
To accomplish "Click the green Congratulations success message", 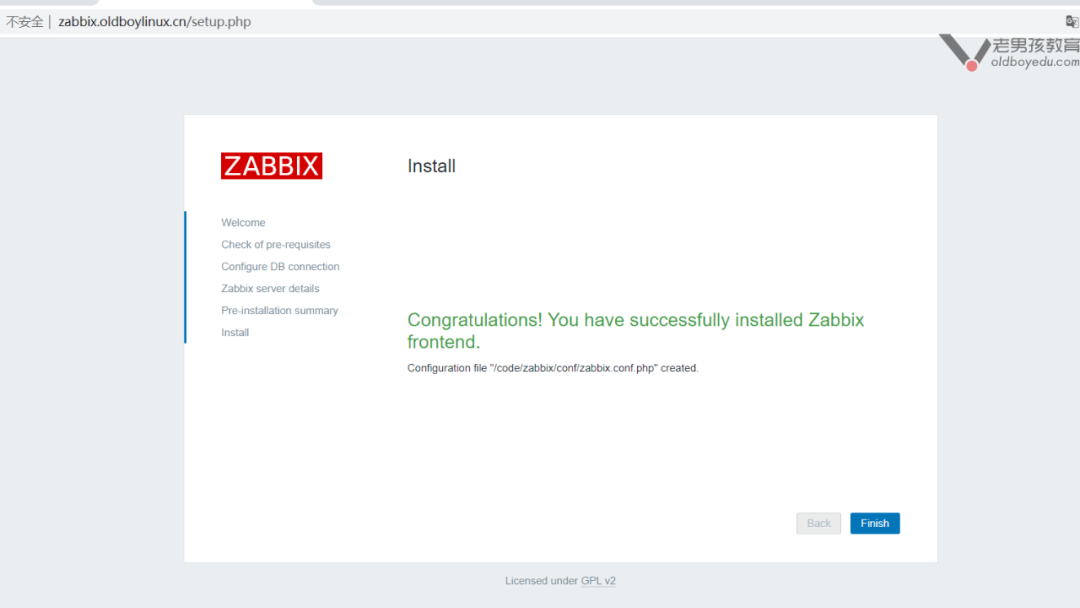I will coord(635,331).
